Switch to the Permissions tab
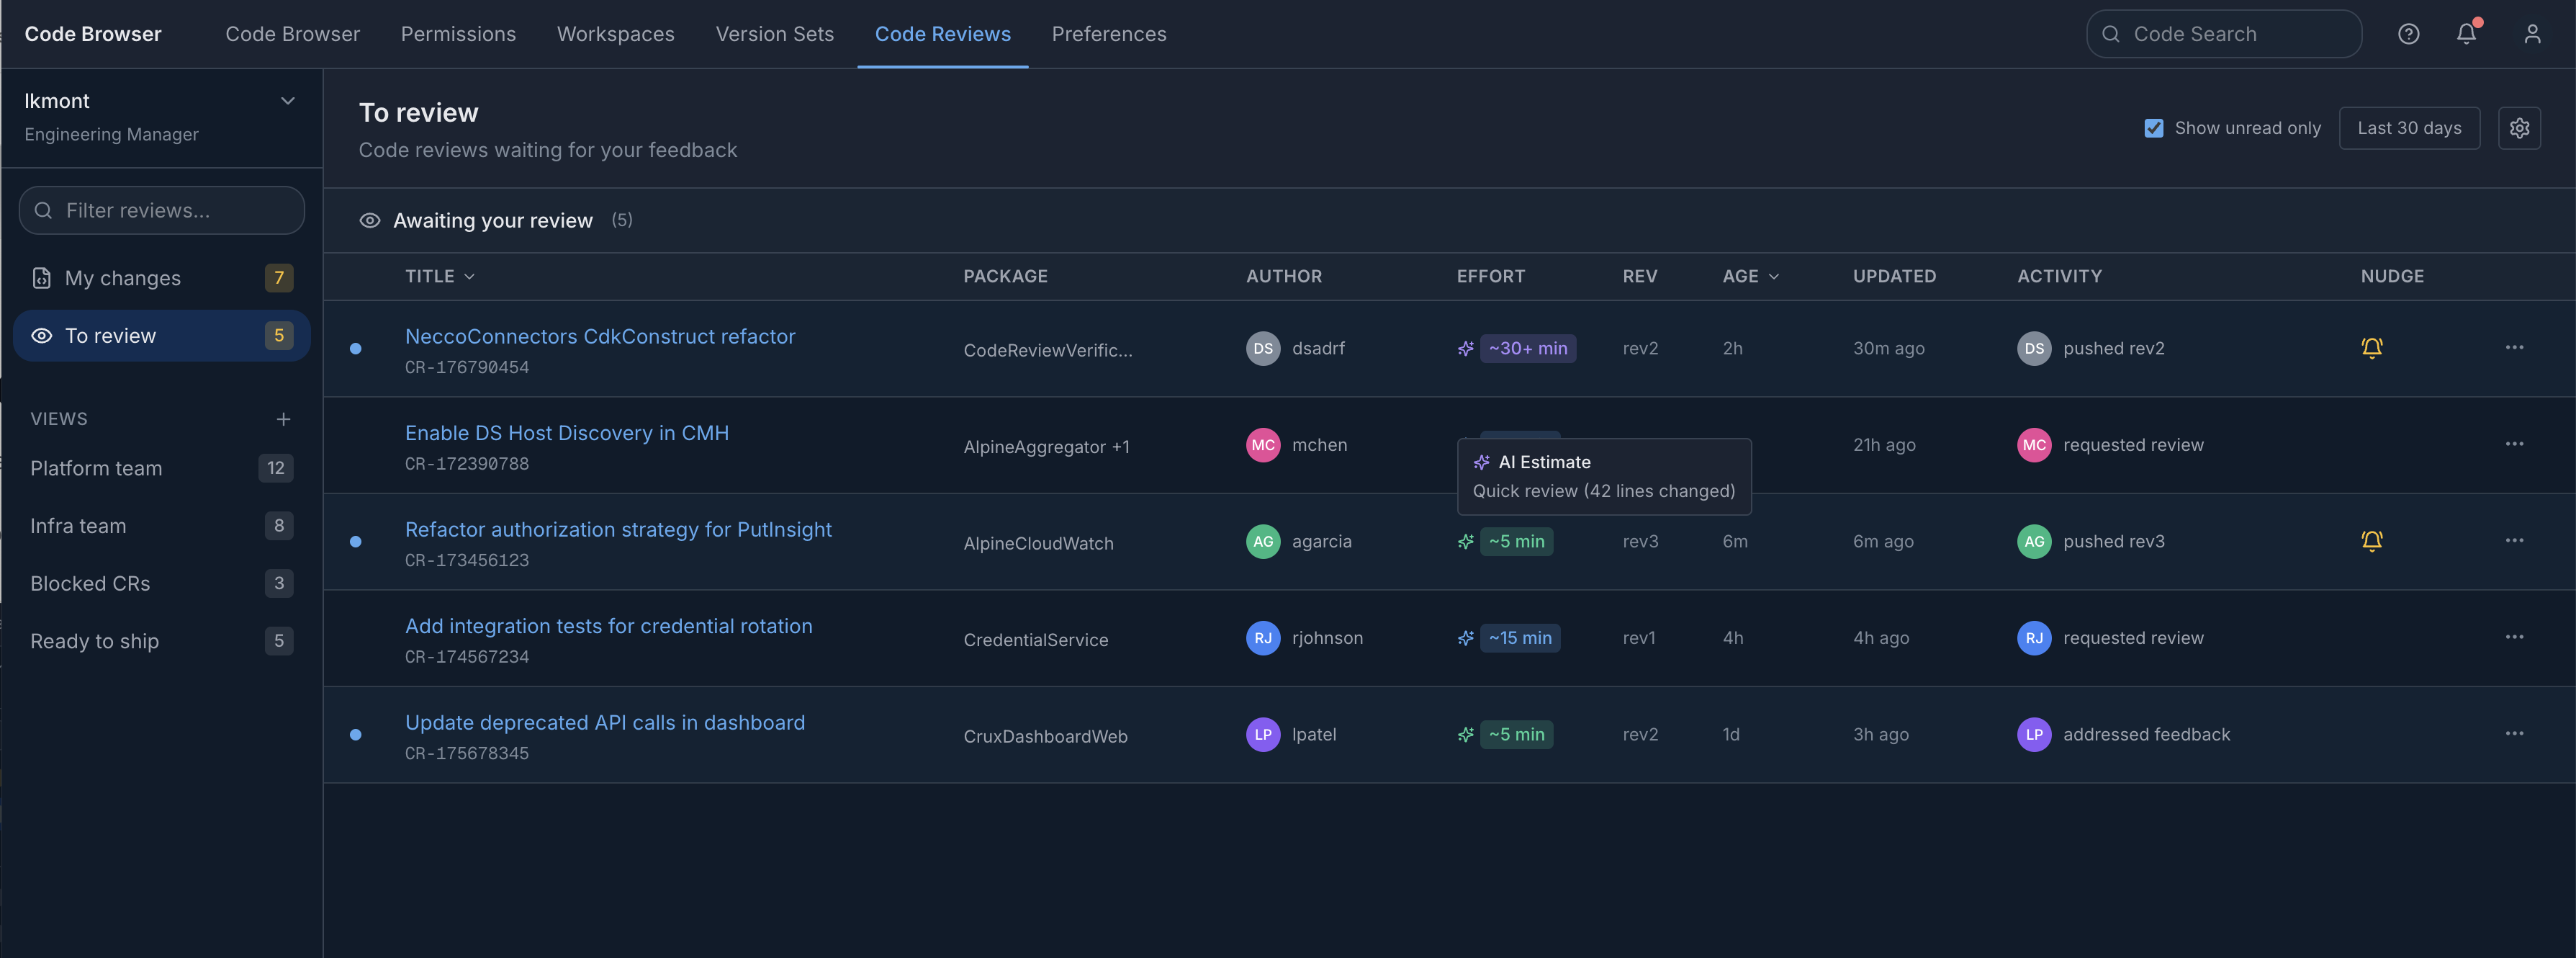 pyautogui.click(x=458, y=33)
